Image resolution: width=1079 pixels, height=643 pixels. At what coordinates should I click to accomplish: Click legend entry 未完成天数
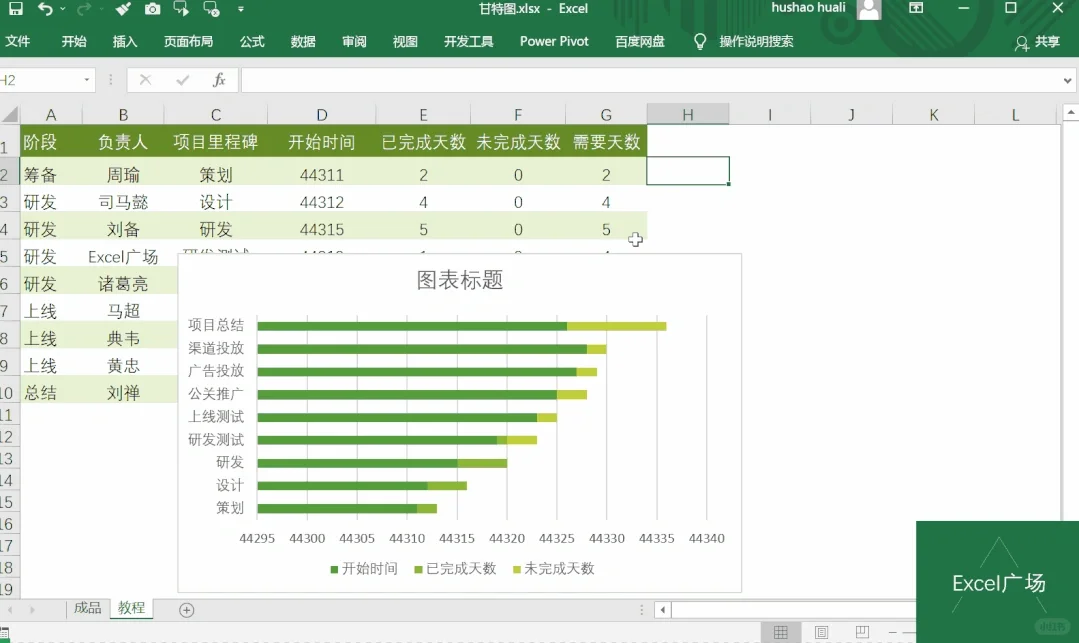553,569
